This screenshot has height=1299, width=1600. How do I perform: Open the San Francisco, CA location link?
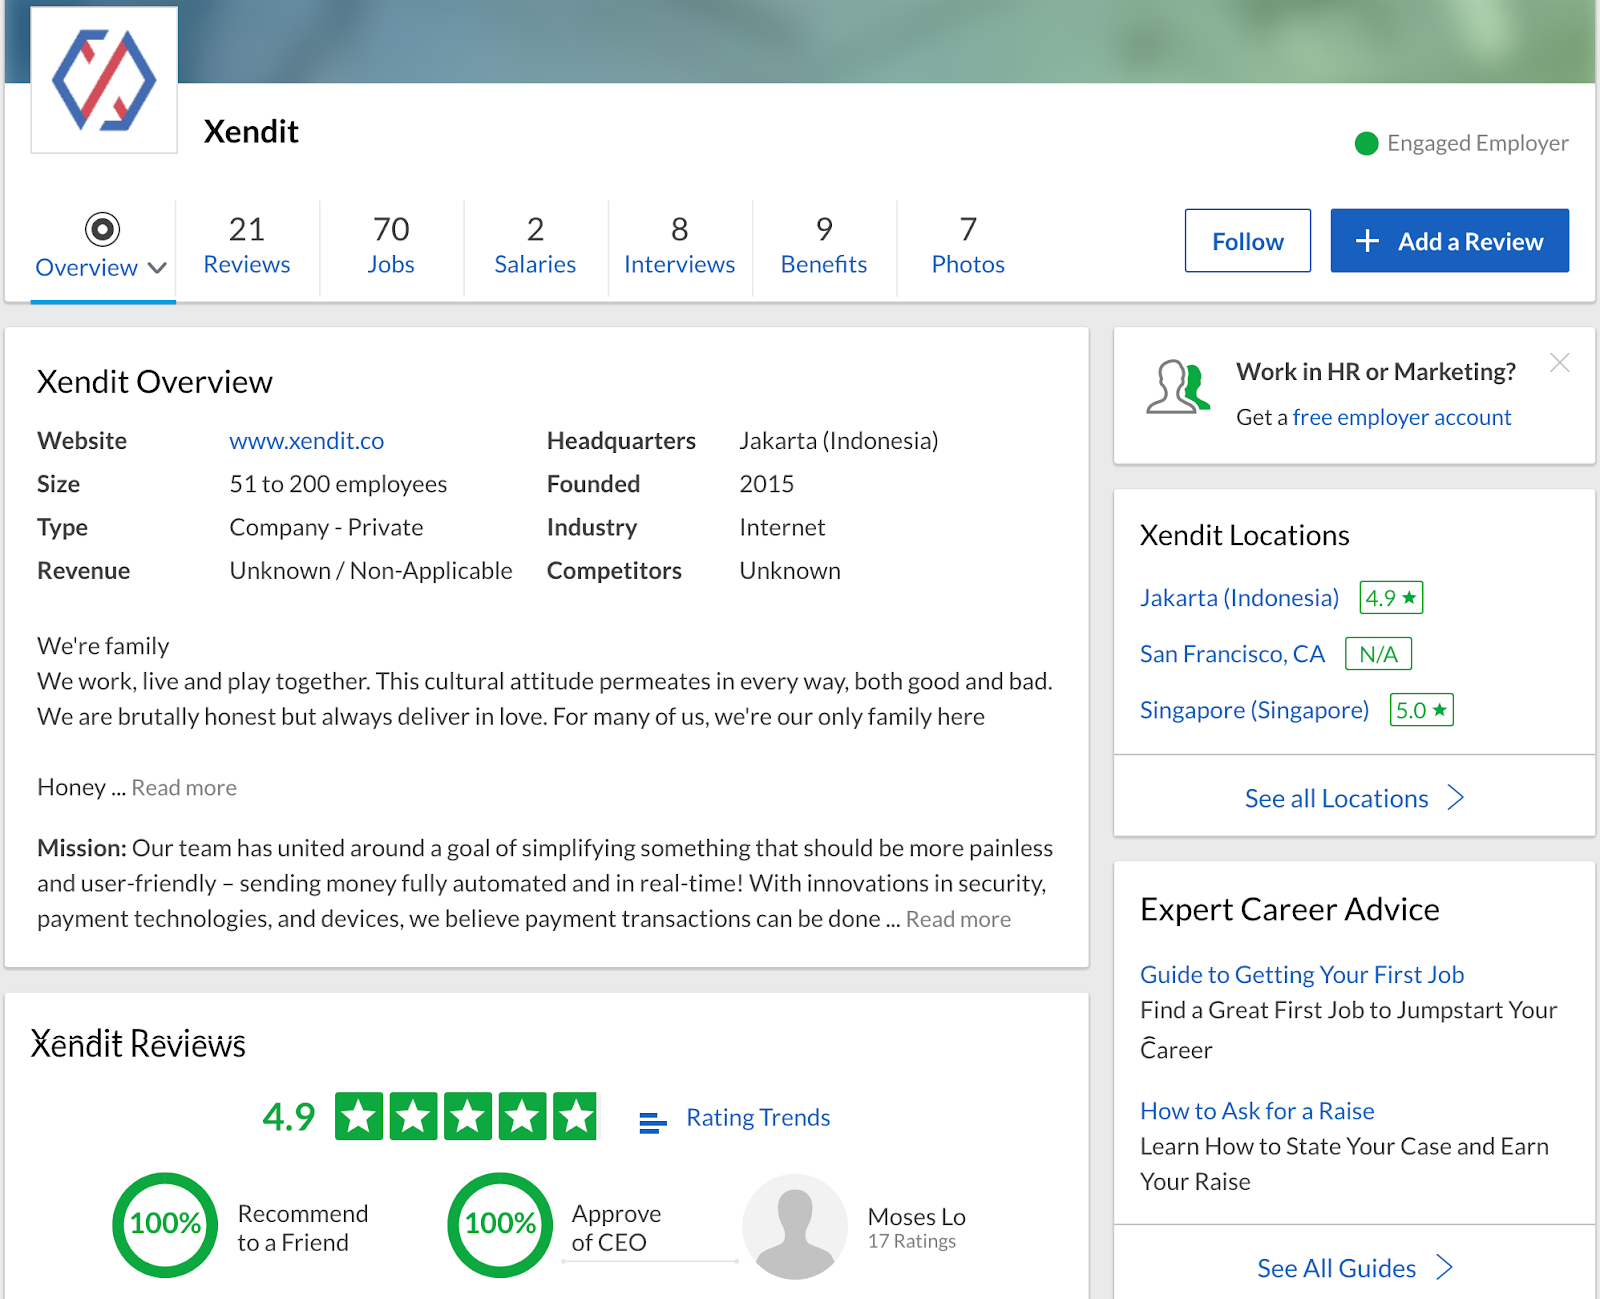(1232, 654)
